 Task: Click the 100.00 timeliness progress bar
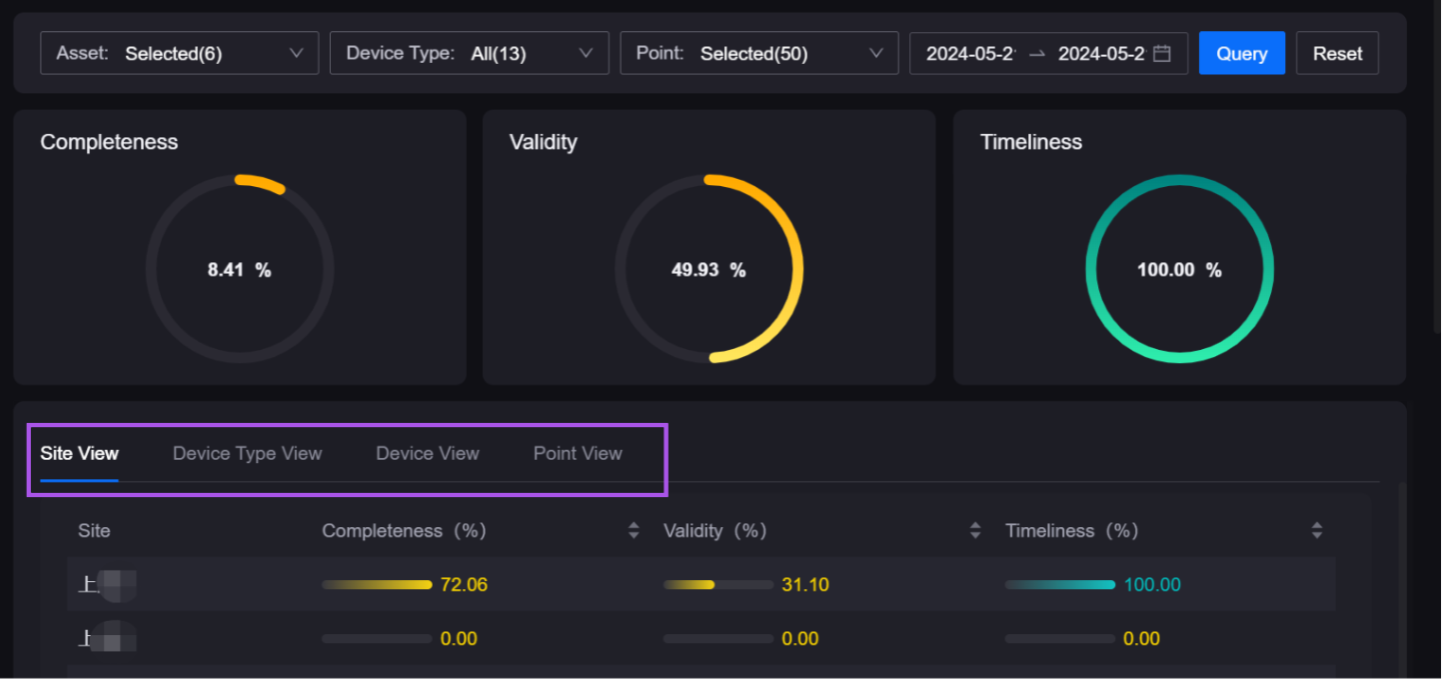click(x=1060, y=585)
